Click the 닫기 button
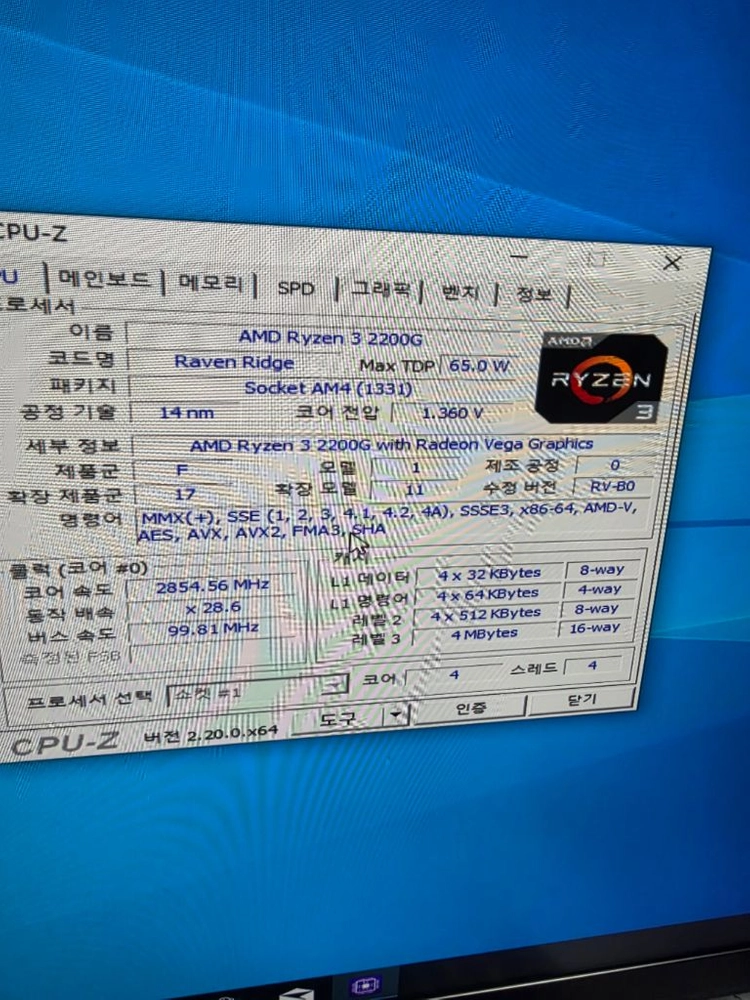 (581, 700)
